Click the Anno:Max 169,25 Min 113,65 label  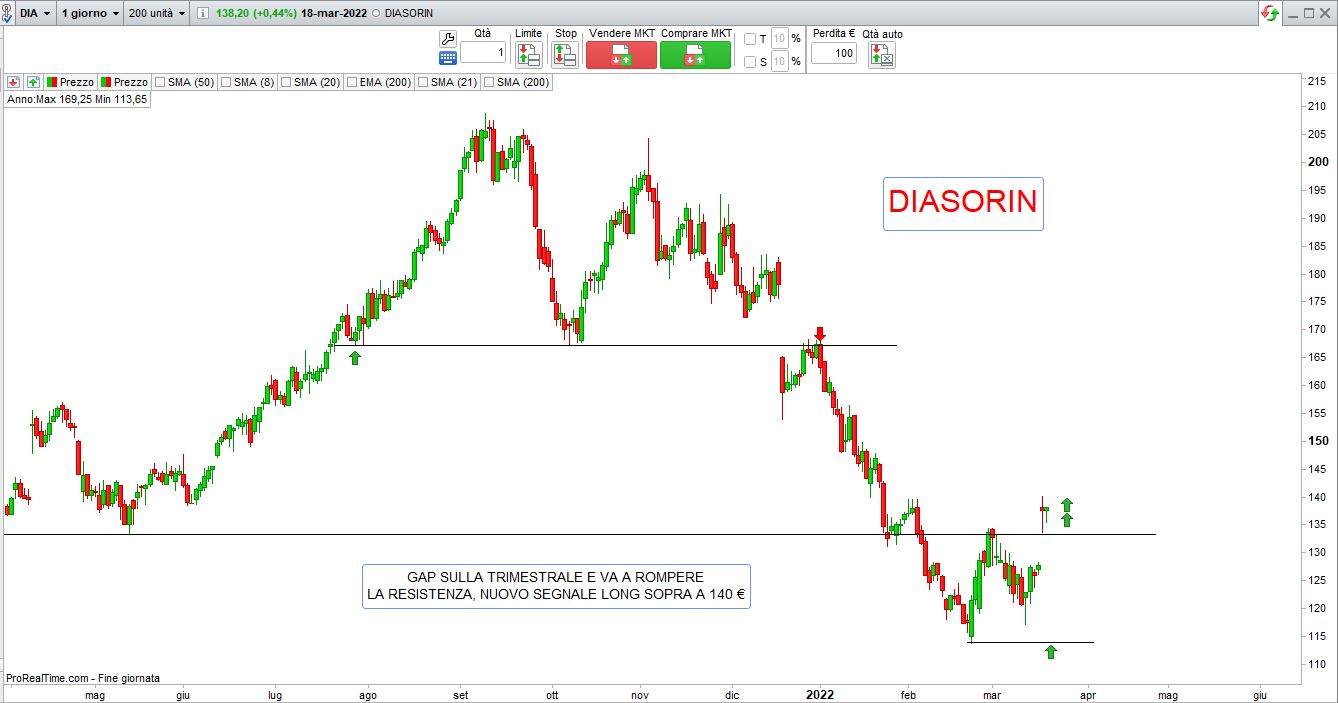77,99
